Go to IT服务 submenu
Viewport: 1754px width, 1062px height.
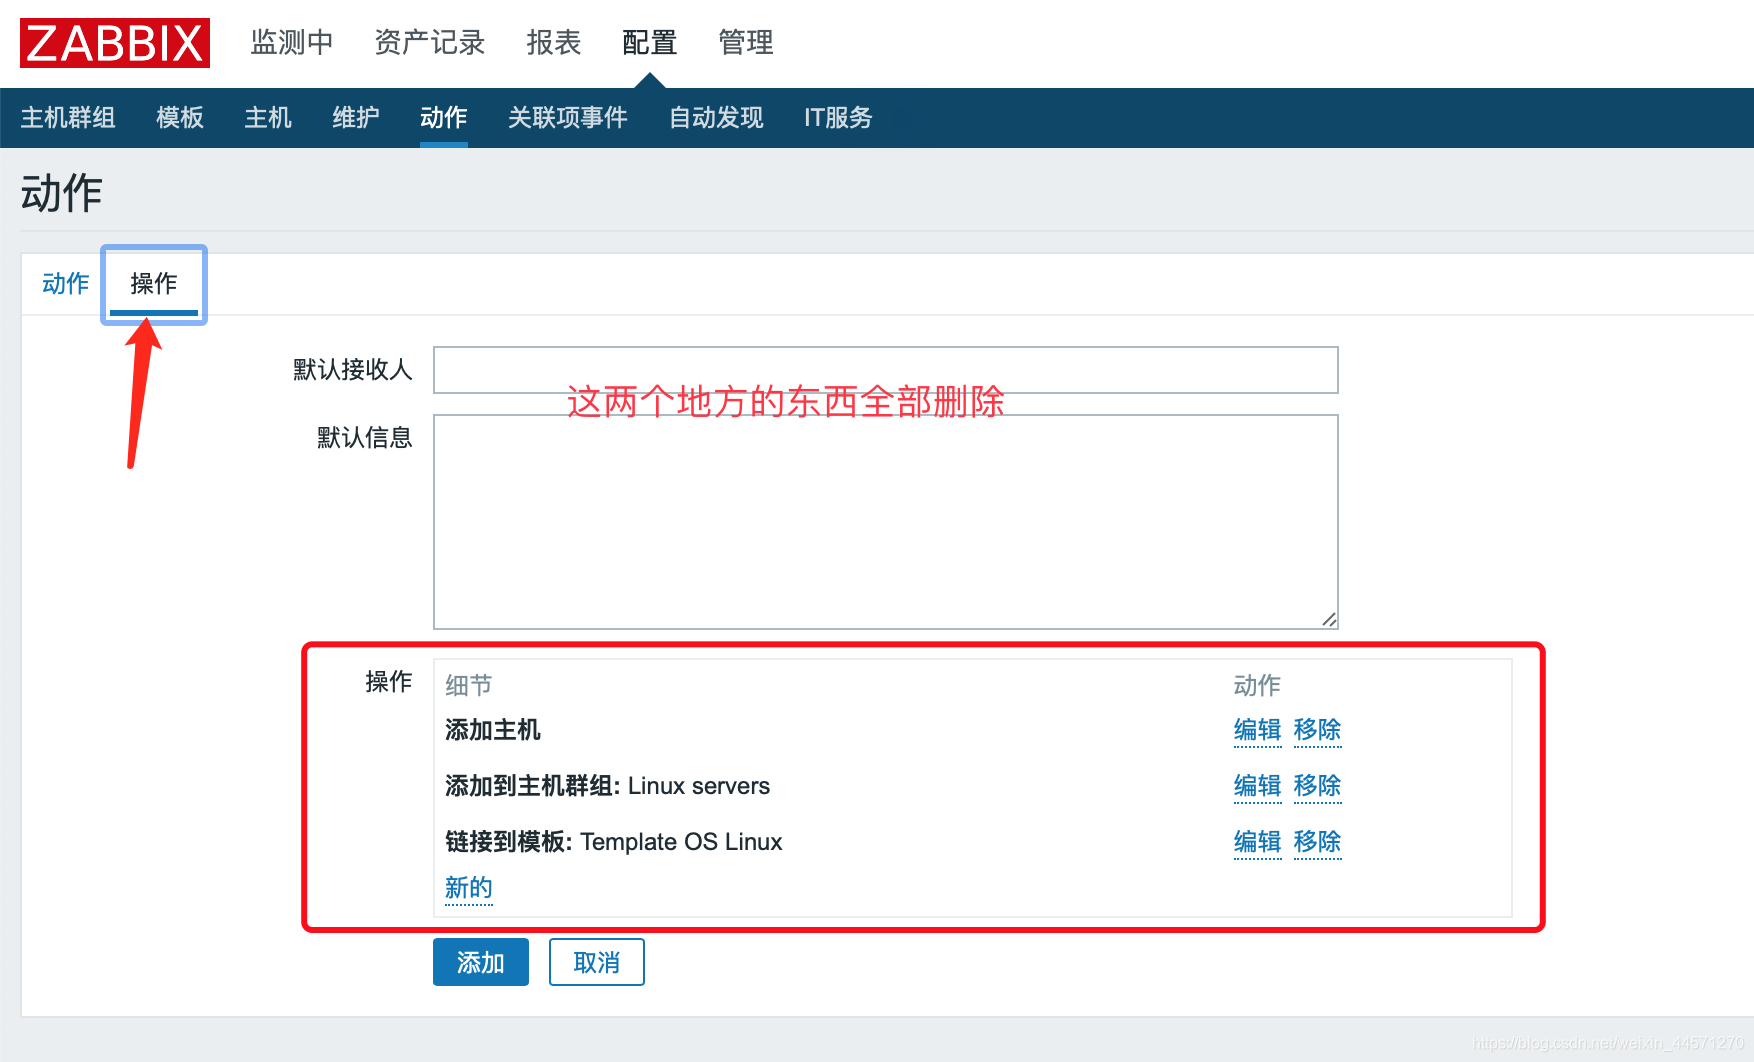pos(838,118)
